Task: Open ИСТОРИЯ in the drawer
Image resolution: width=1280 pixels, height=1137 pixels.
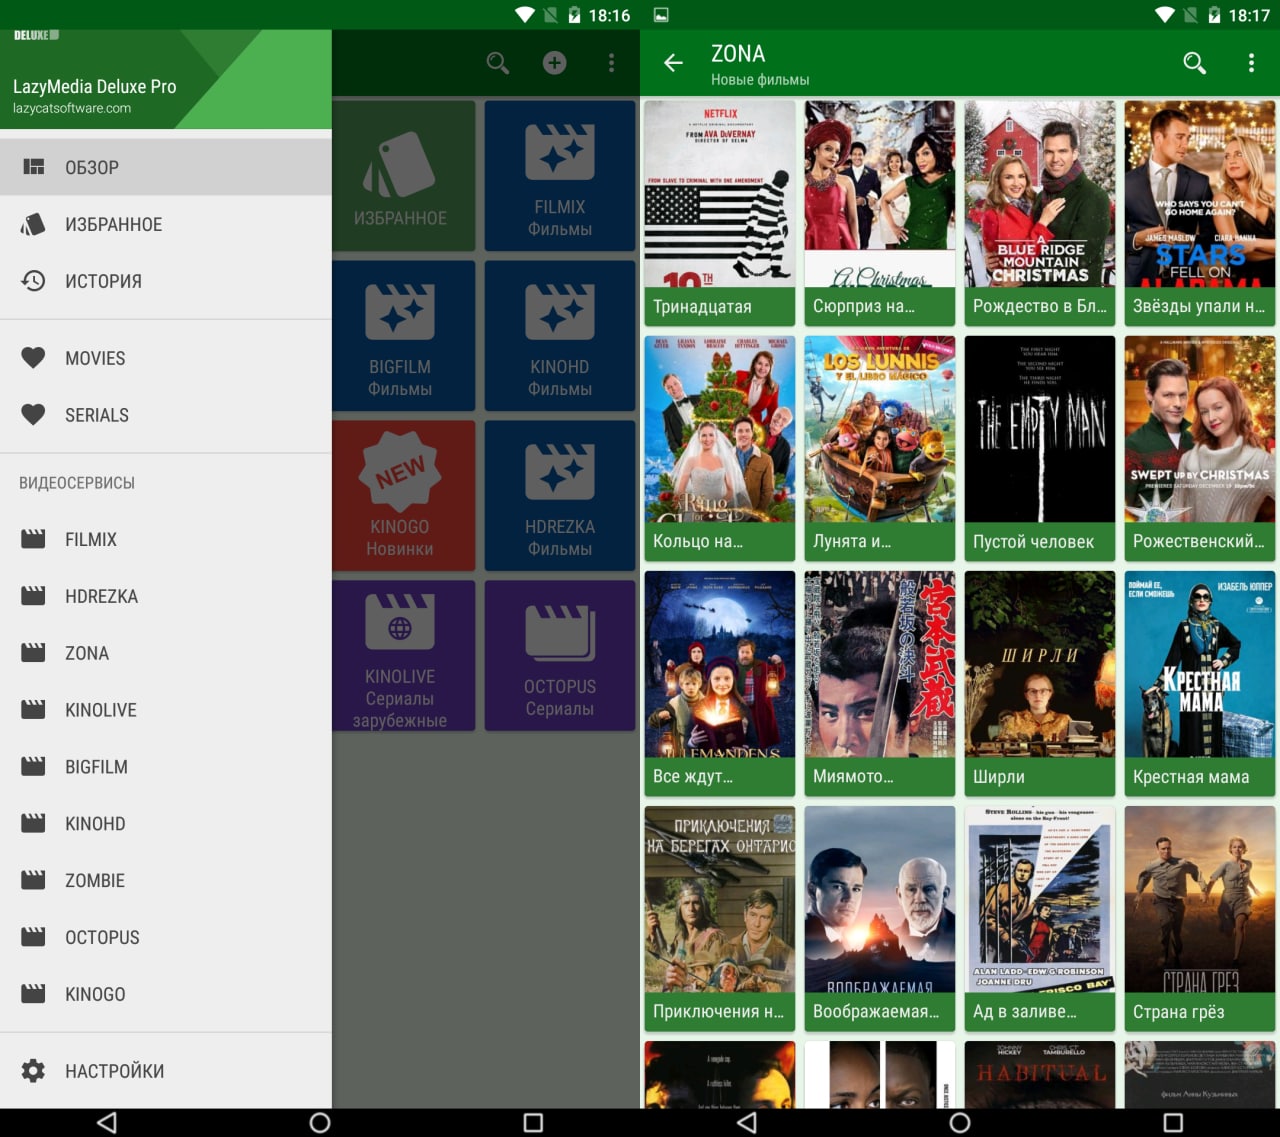Action: [166, 281]
